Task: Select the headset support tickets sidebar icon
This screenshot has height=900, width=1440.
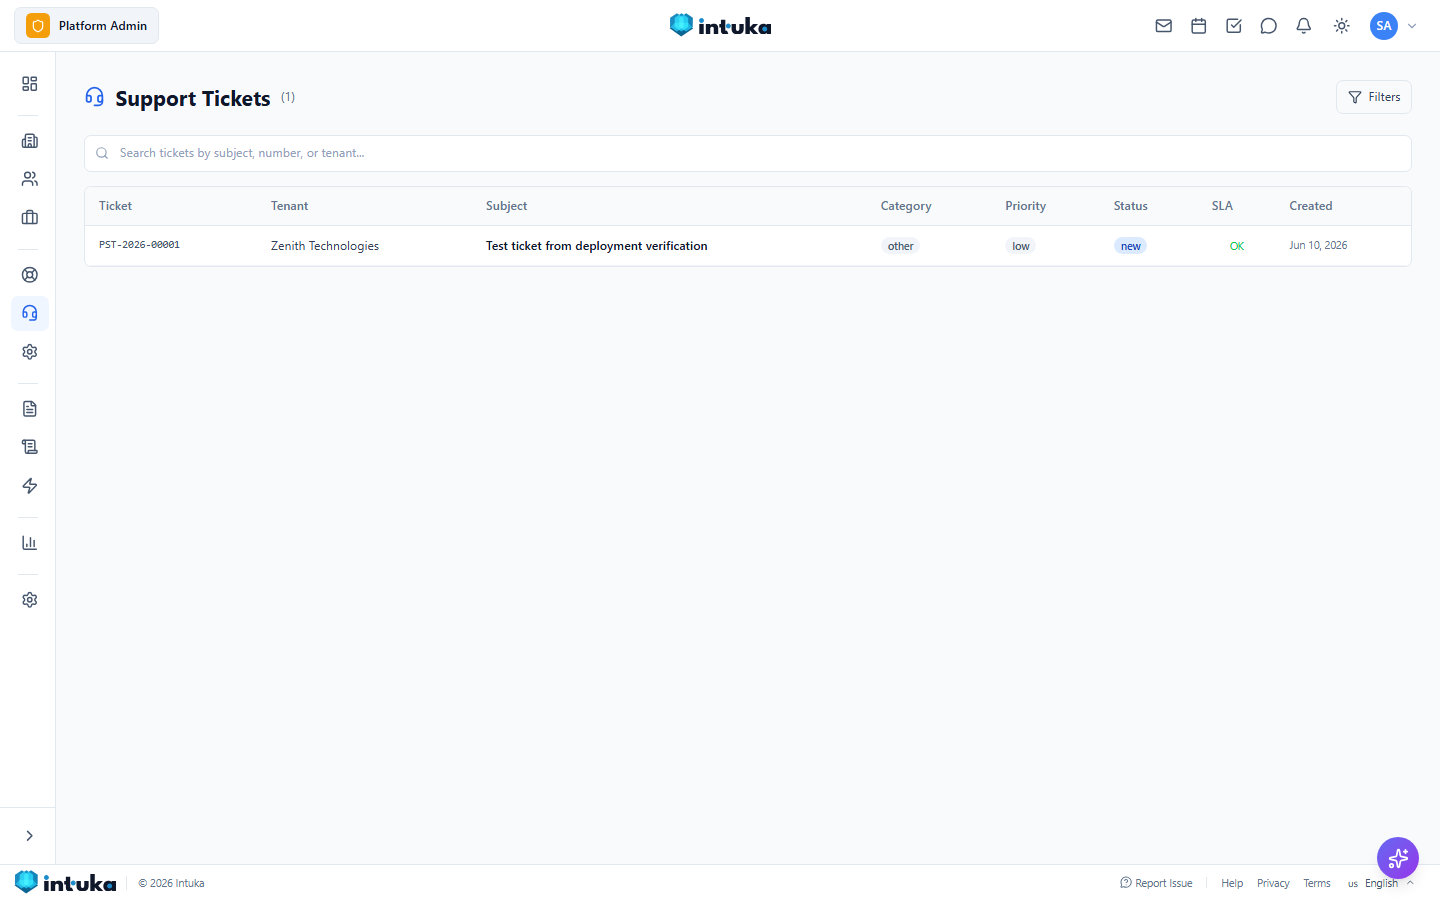Action: click(x=30, y=313)
